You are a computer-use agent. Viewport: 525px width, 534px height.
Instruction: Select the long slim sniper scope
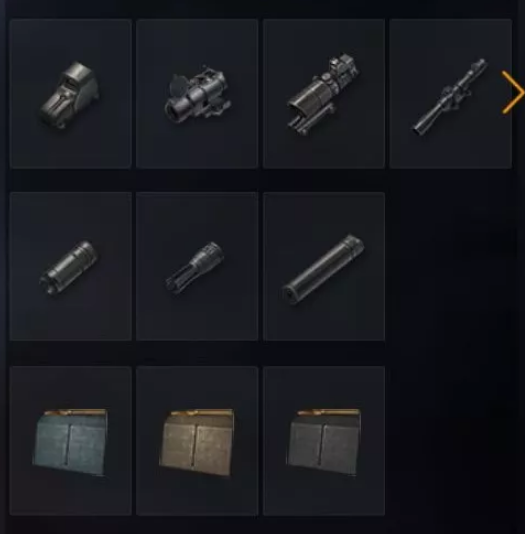pos(450,94)
